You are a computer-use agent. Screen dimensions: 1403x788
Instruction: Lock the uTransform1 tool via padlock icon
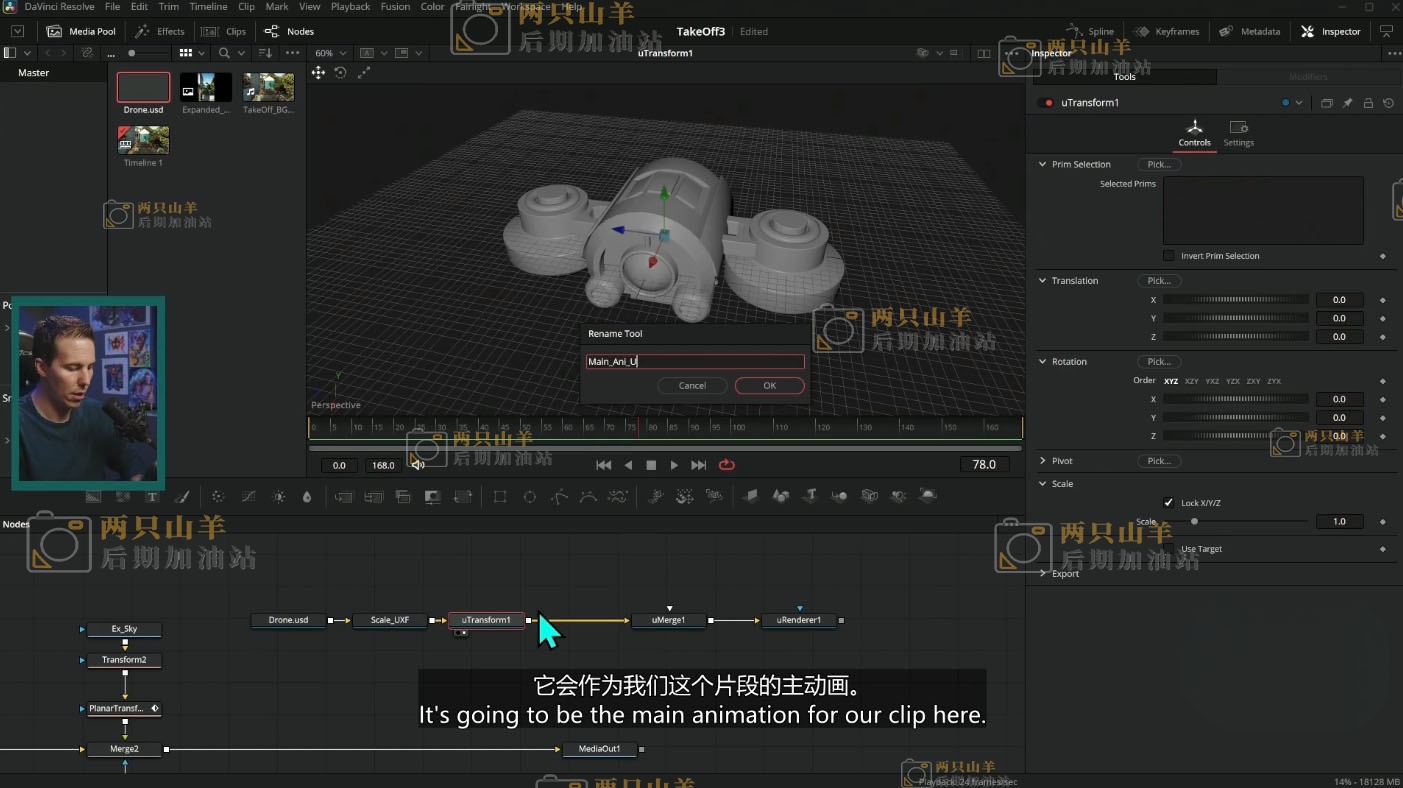point(1368,103)
